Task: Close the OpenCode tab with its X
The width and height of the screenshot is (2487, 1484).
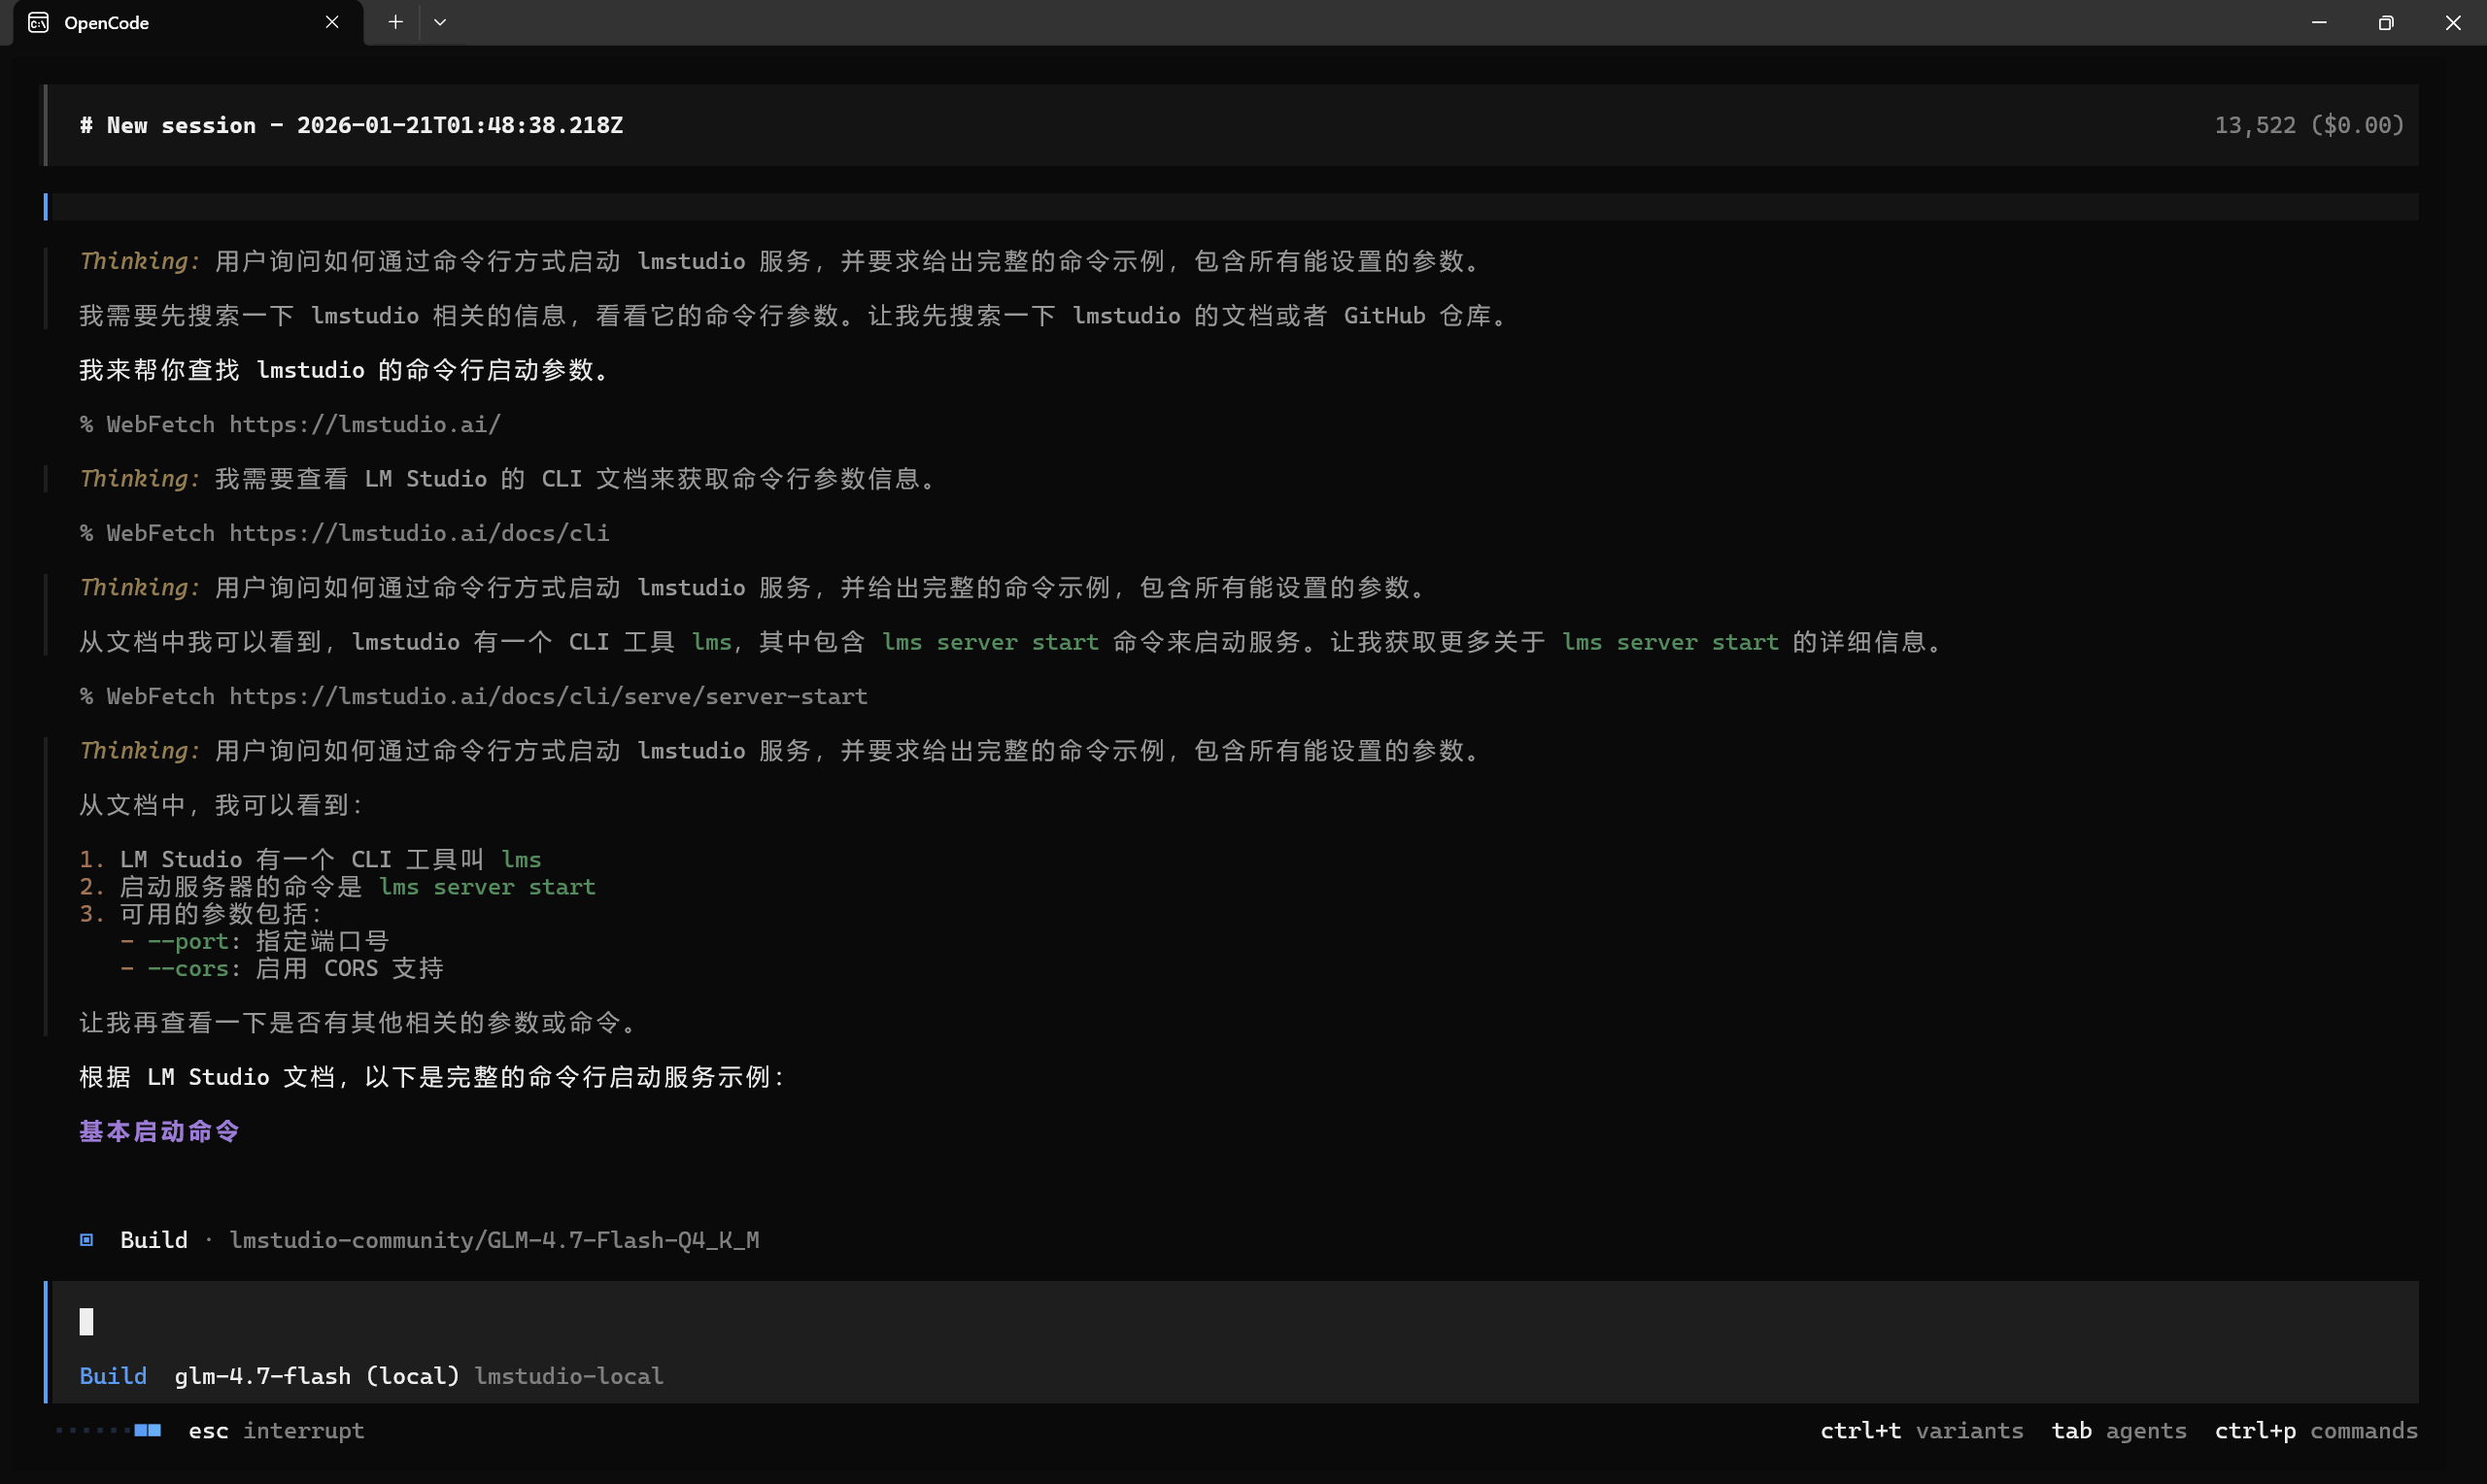Action: (x=332, y=22)
